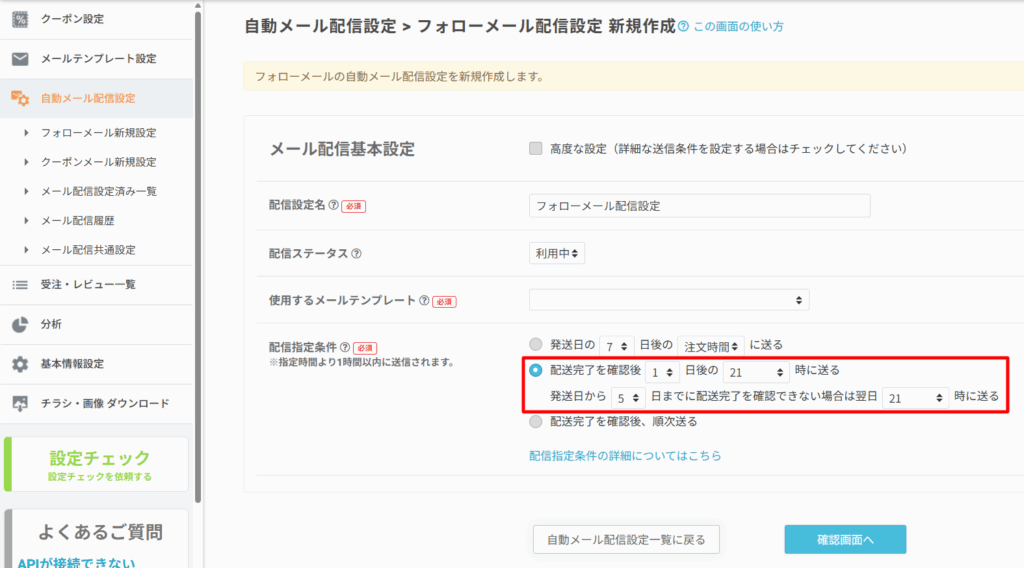Screen dimensions: 1024x568
Task: Click the orders and reviews list icon
Action: click(20, 285)
